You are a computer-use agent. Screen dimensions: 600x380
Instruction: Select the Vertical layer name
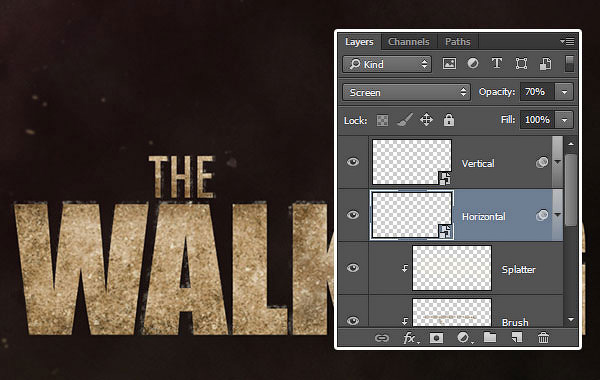tap(478, 164)
